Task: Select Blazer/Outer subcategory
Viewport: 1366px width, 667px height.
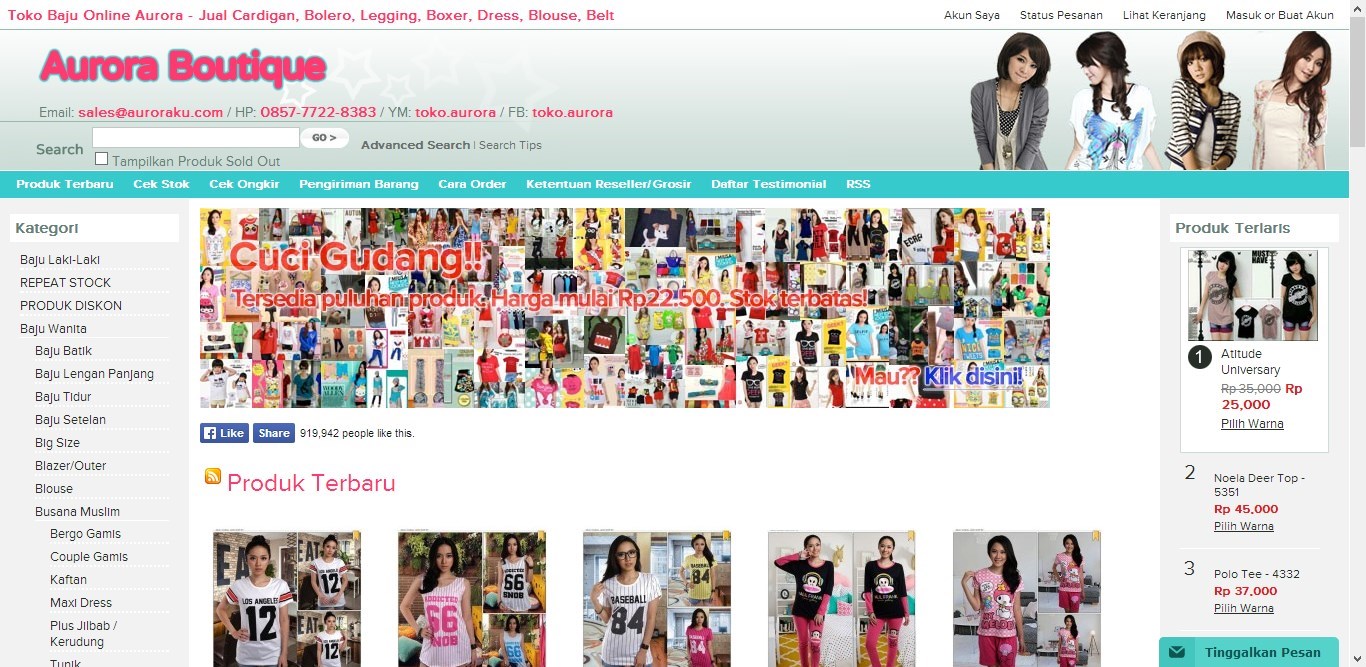Action: click(x=70, y=466)
